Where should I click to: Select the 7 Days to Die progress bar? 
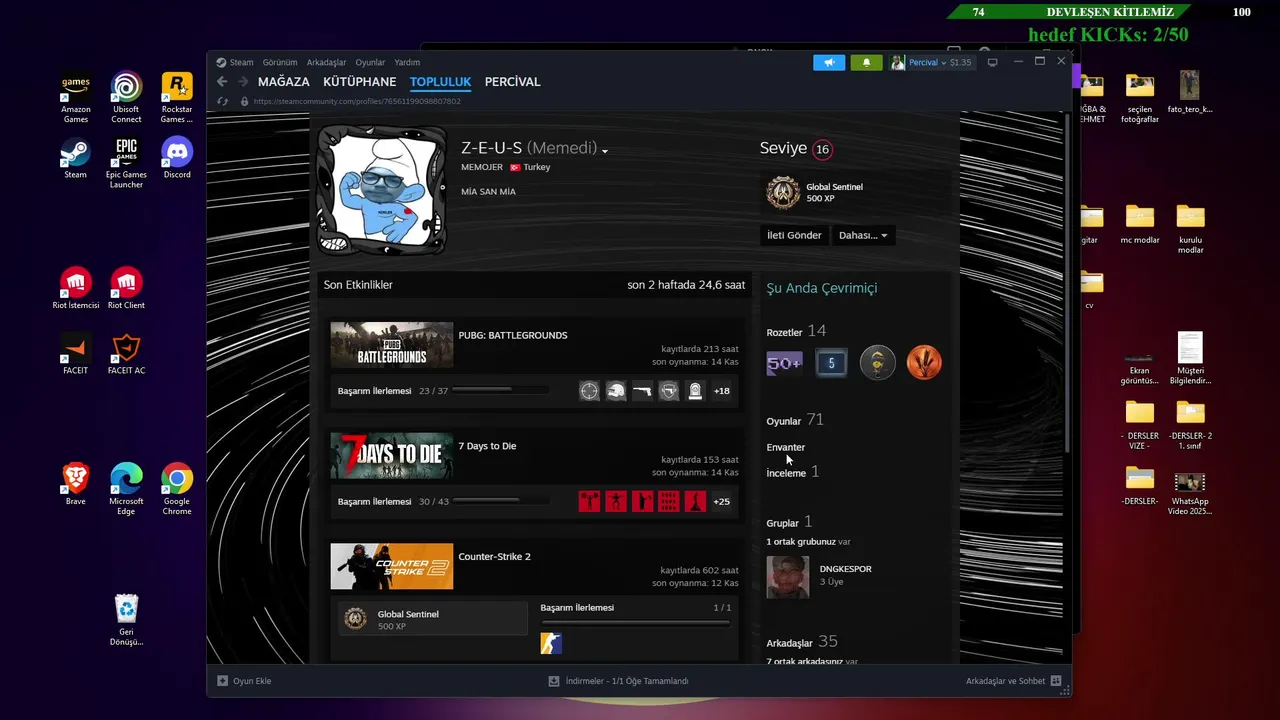point(500,502)
